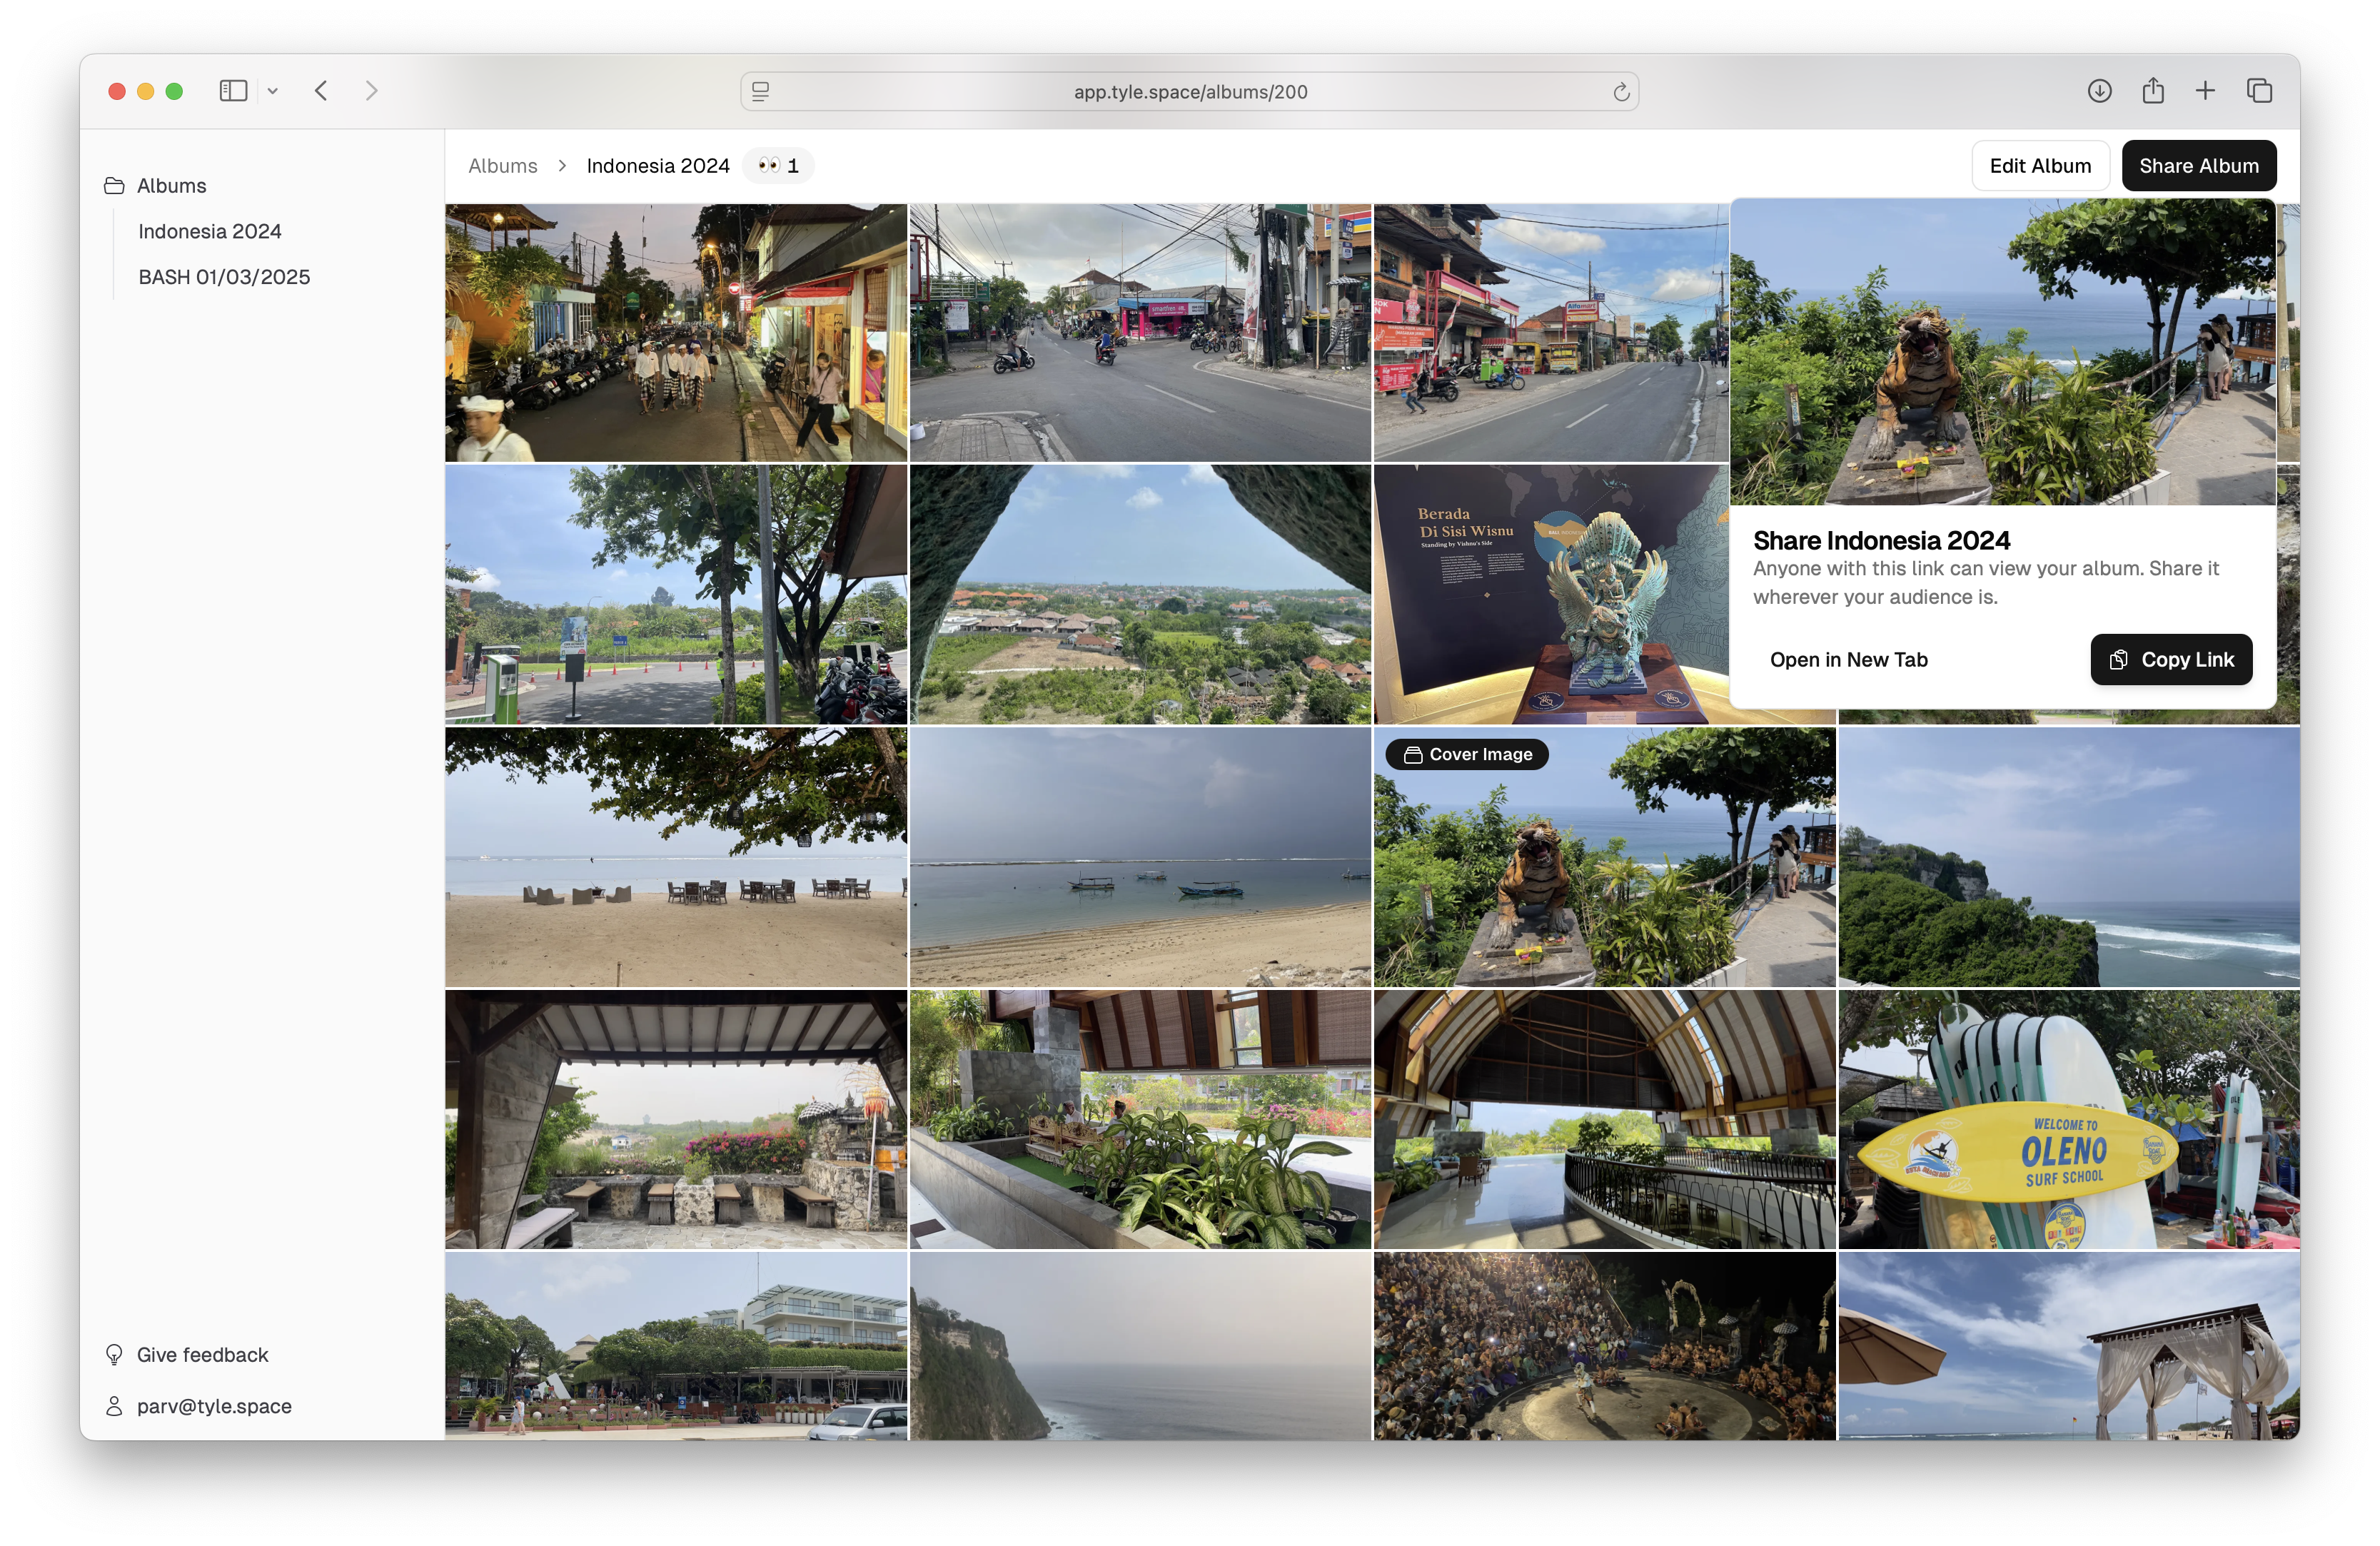This screenshot has height=1546, width=2380.
Task: Click the eyes view-count badge
Action: (x=778, y=166)
